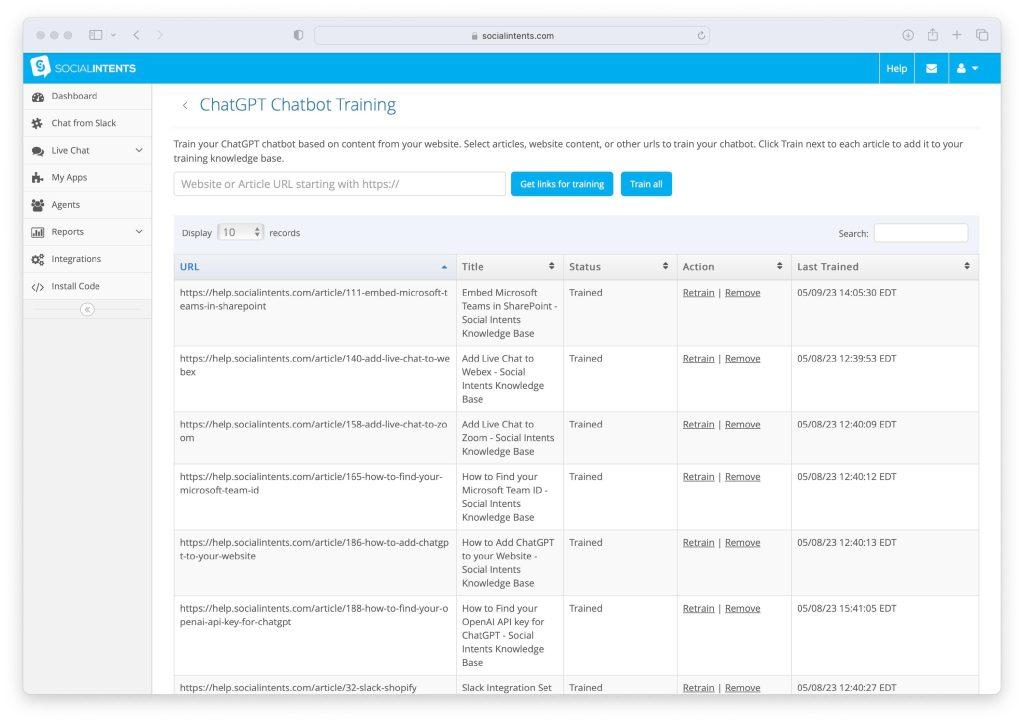Retrain the add-live-chat-to-webex article
Viewport: 1024px width, 723px height.
click(x=698, y=359)
